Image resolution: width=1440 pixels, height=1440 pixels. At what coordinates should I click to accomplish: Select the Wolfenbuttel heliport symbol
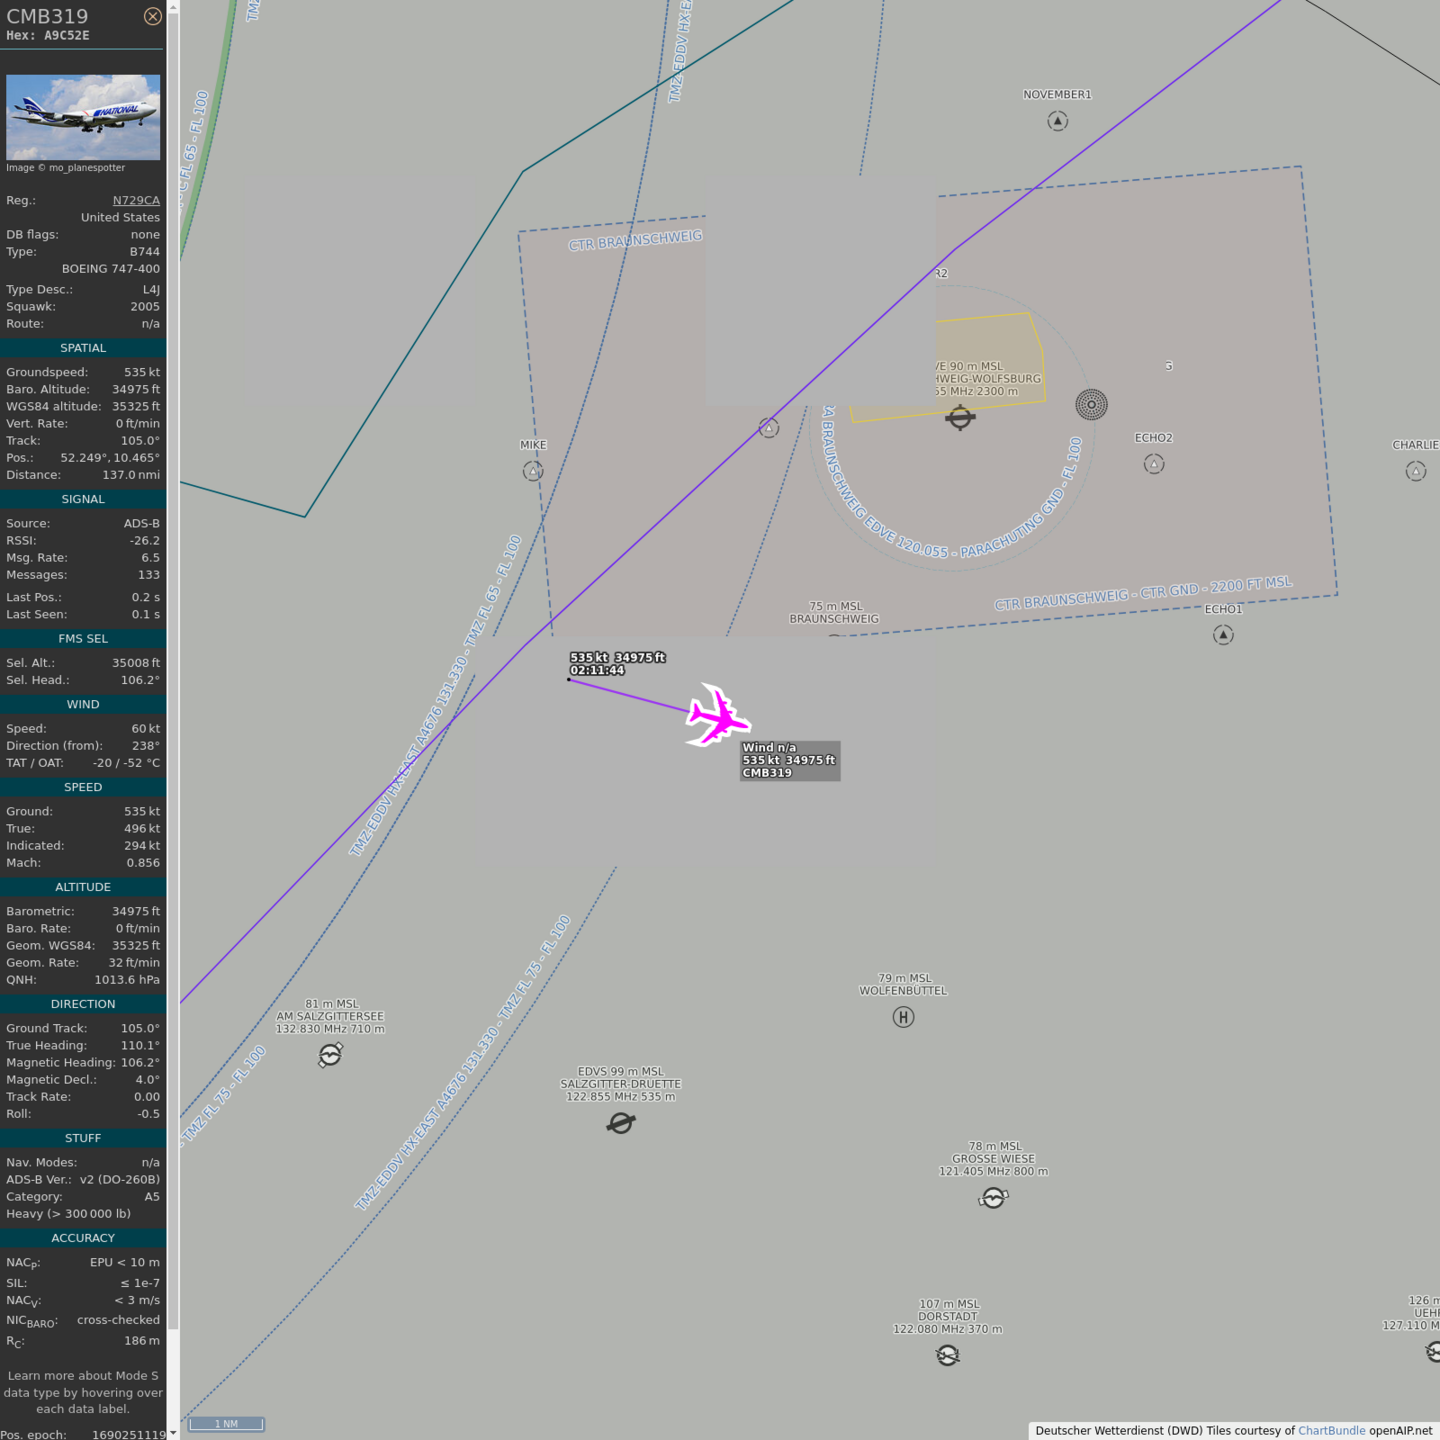click(x=903, y=1017)
